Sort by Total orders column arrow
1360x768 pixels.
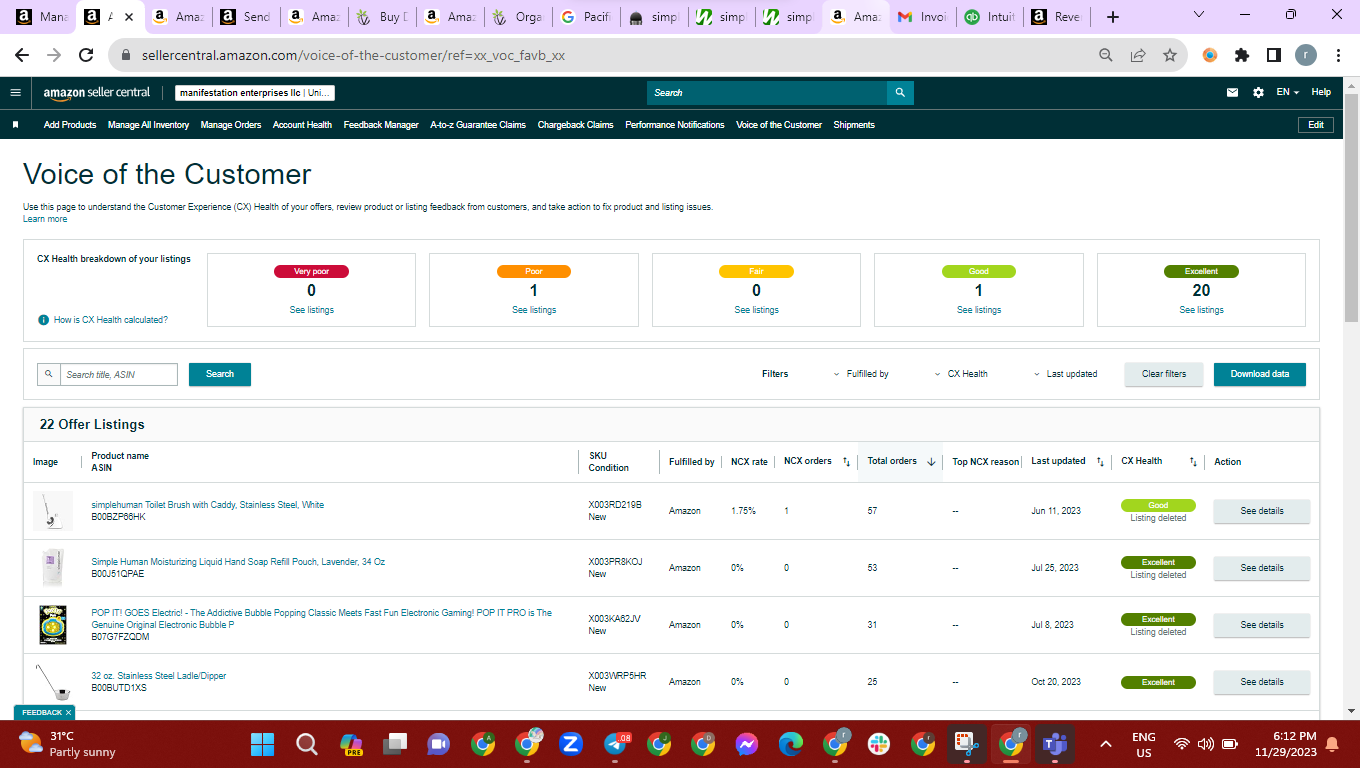(931, 462)
